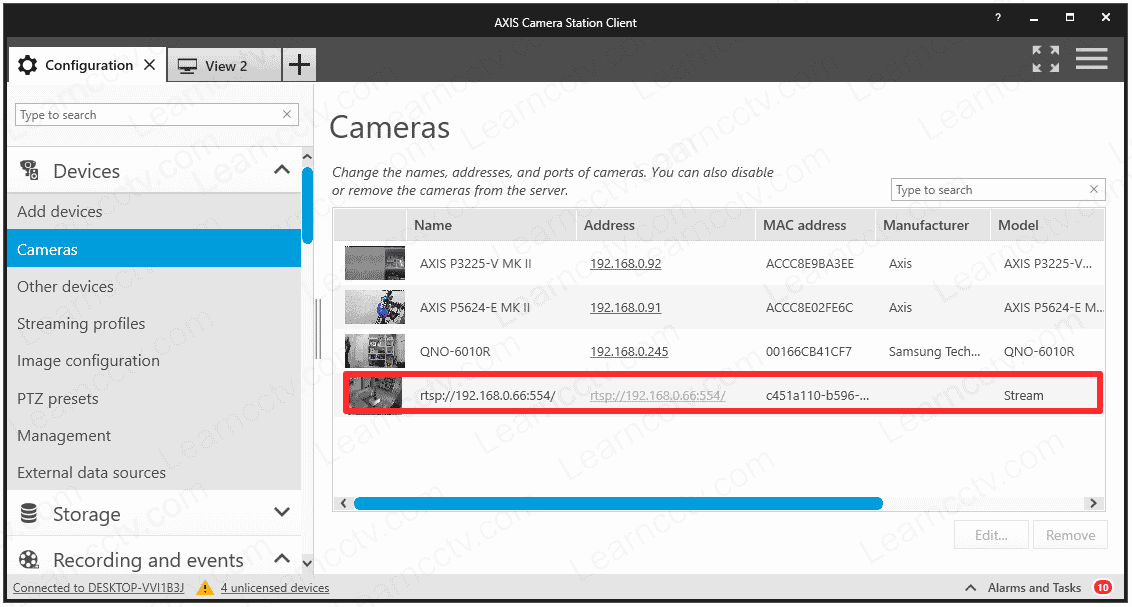Click the horizontal scrollbar in camera table
Screen dimensions: 1132x607
pyautogui.click(x=617, y=504)
